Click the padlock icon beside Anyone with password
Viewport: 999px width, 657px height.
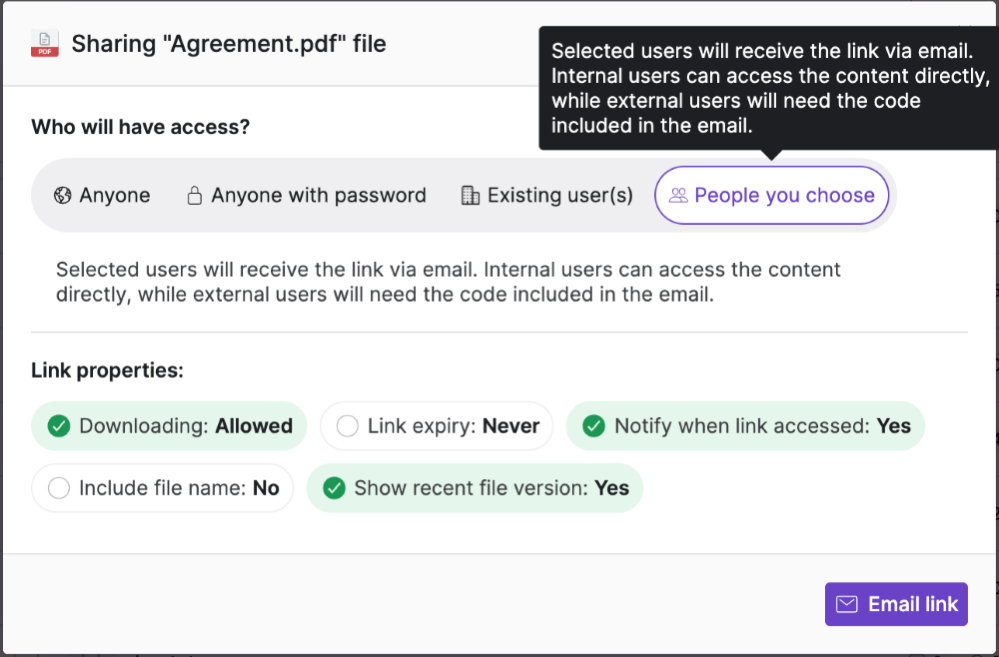pos(192,195)
